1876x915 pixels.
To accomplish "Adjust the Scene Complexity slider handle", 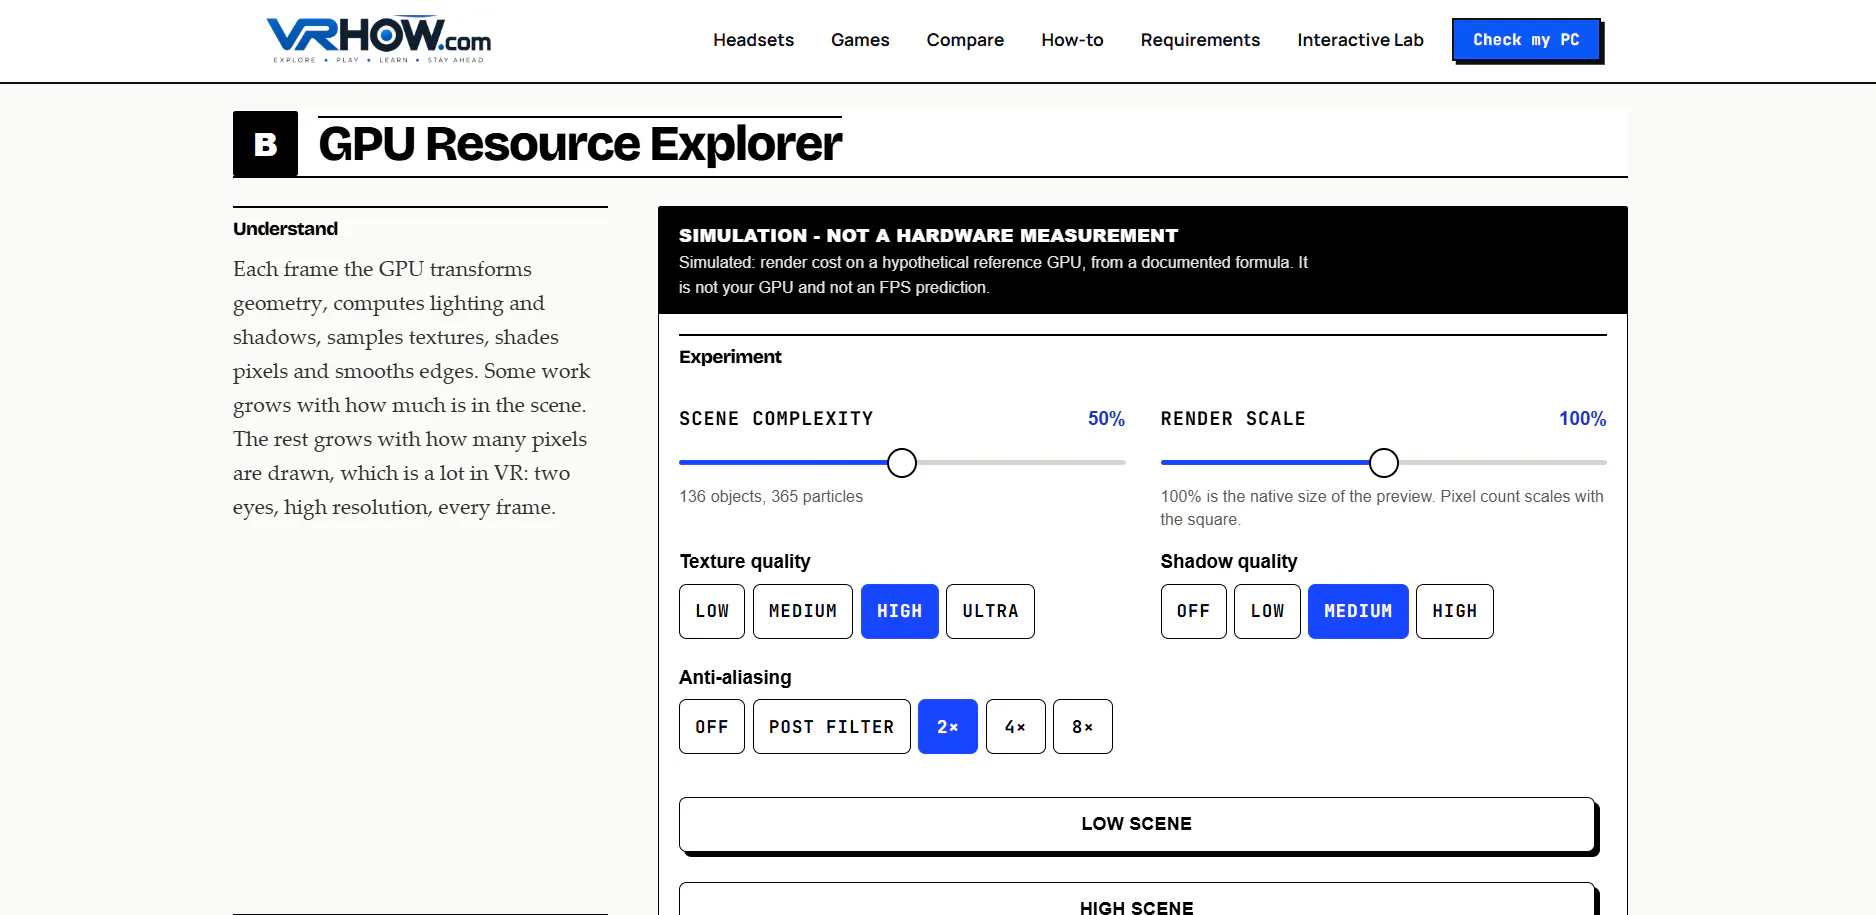I will tap(902, 463).
